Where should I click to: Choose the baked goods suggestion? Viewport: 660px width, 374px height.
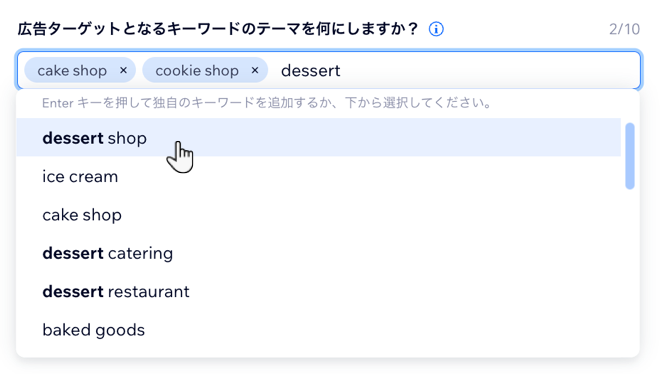(x=318, y=330)
